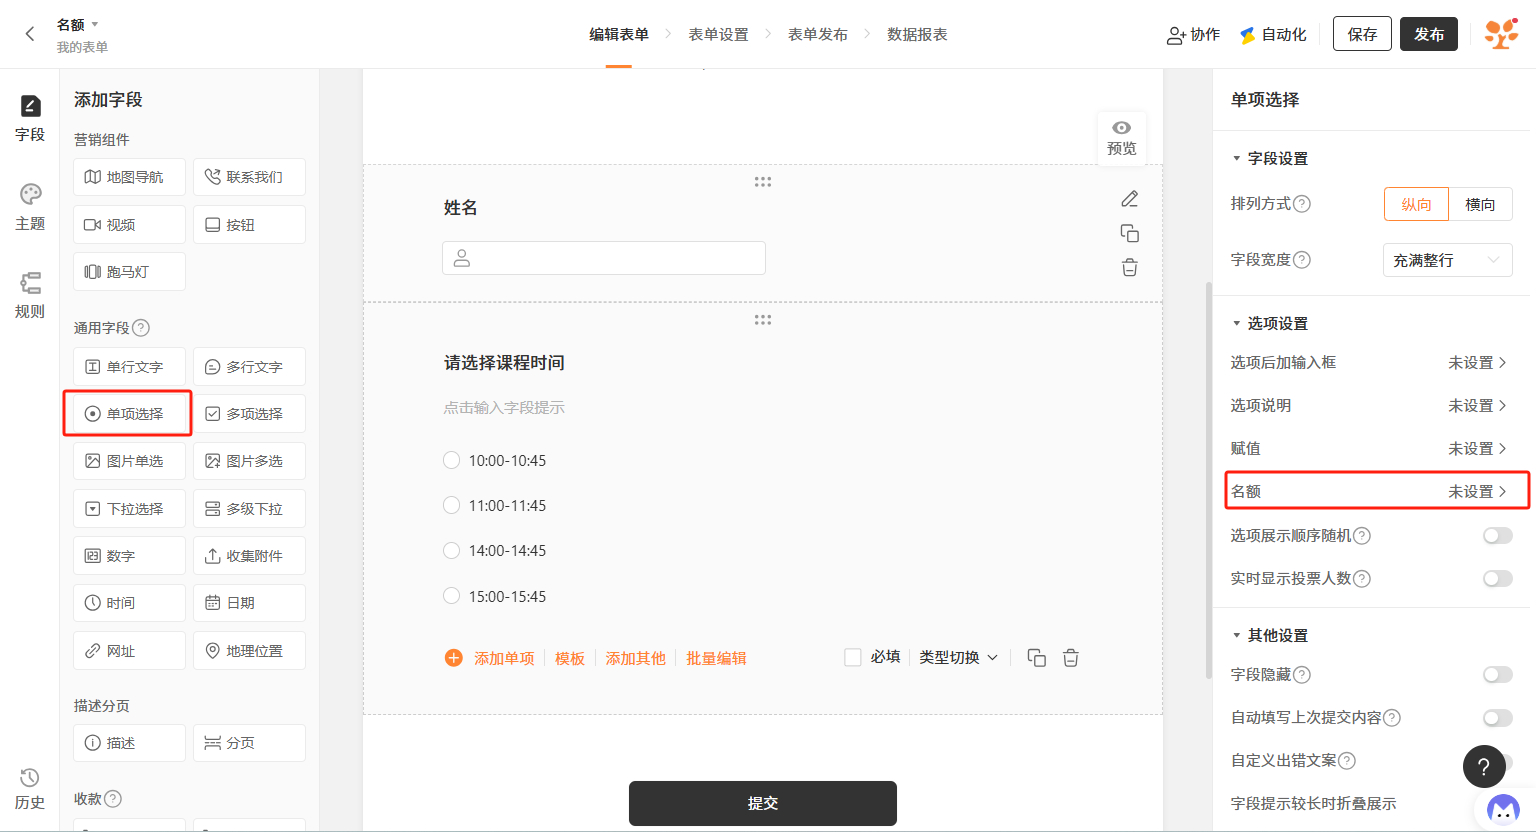
Task: Open the help question mark button
Action: tap(1484, 767)
